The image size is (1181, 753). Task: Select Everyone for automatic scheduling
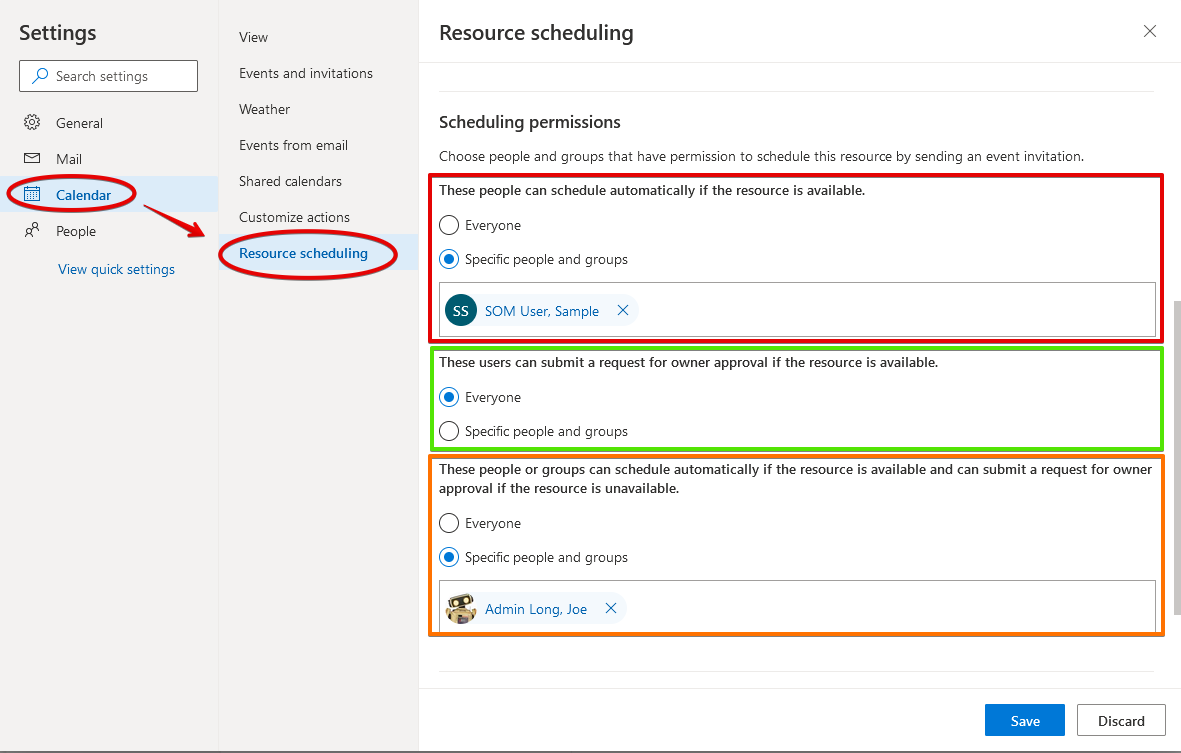point(450,225)
